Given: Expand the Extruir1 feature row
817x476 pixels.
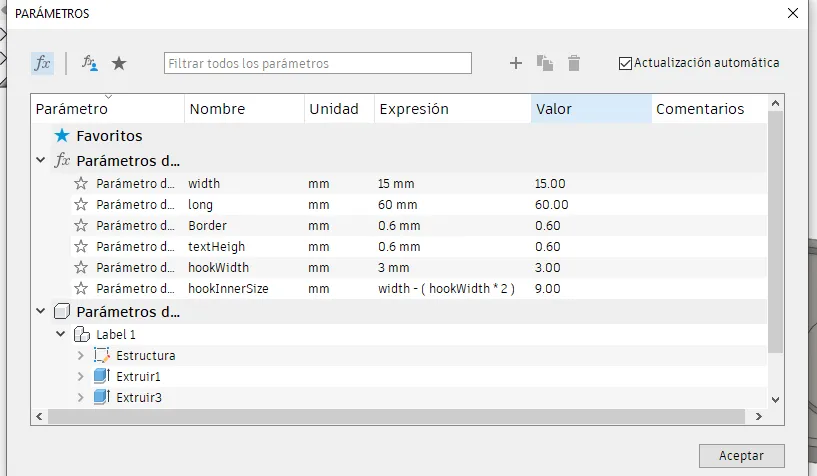Looking at the screenshot, I should (x=81, y=376).
